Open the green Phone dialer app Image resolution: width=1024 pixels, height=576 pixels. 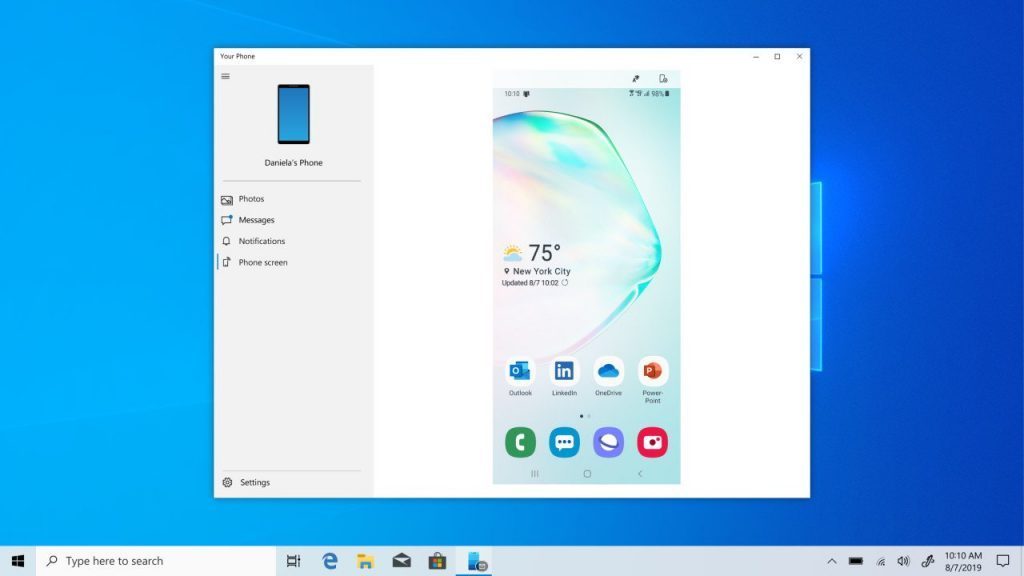pos(520,442)
